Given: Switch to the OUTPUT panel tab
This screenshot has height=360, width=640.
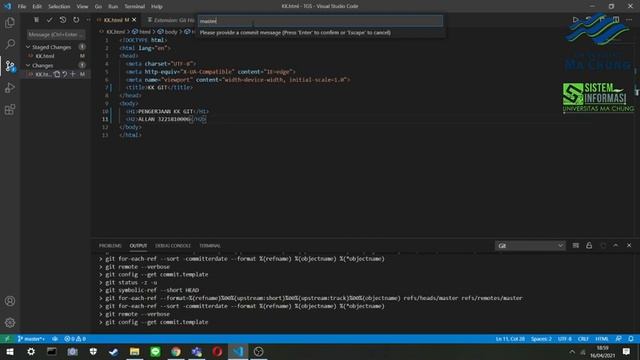Looking at the screenshot, I should pyautogui.click(x=138, y=246).
